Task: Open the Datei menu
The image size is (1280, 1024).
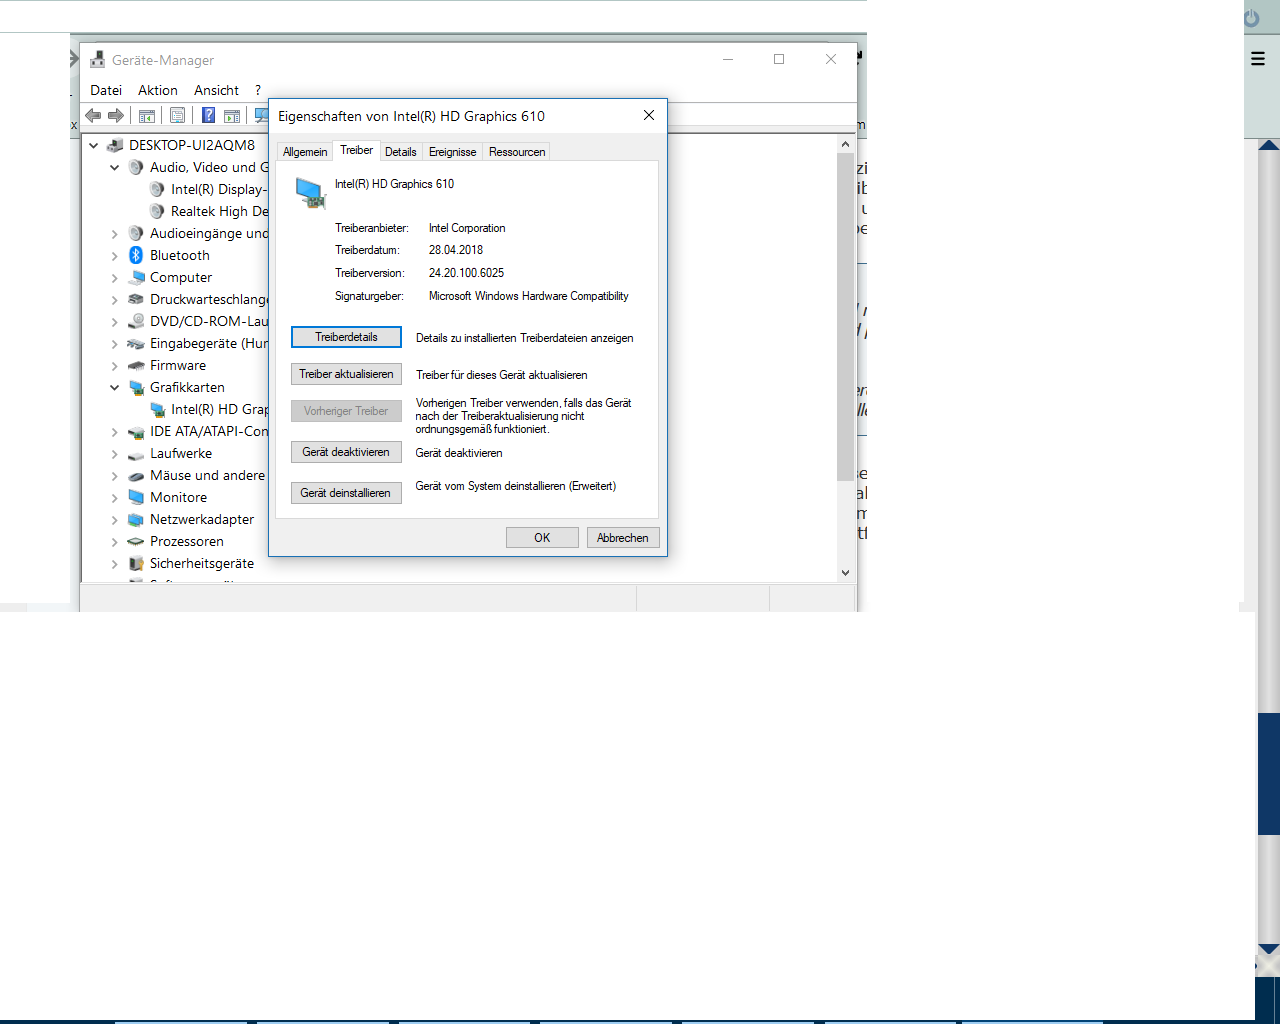Action: click(106, 90)
